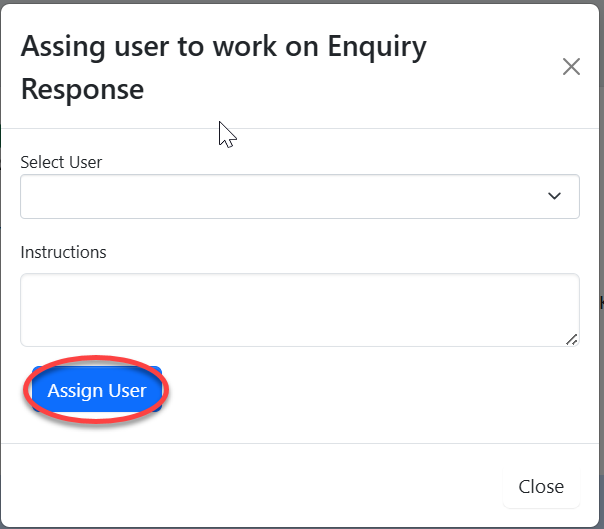
Task: Open the Select User dropdown
Action: [x=299, y=196]
